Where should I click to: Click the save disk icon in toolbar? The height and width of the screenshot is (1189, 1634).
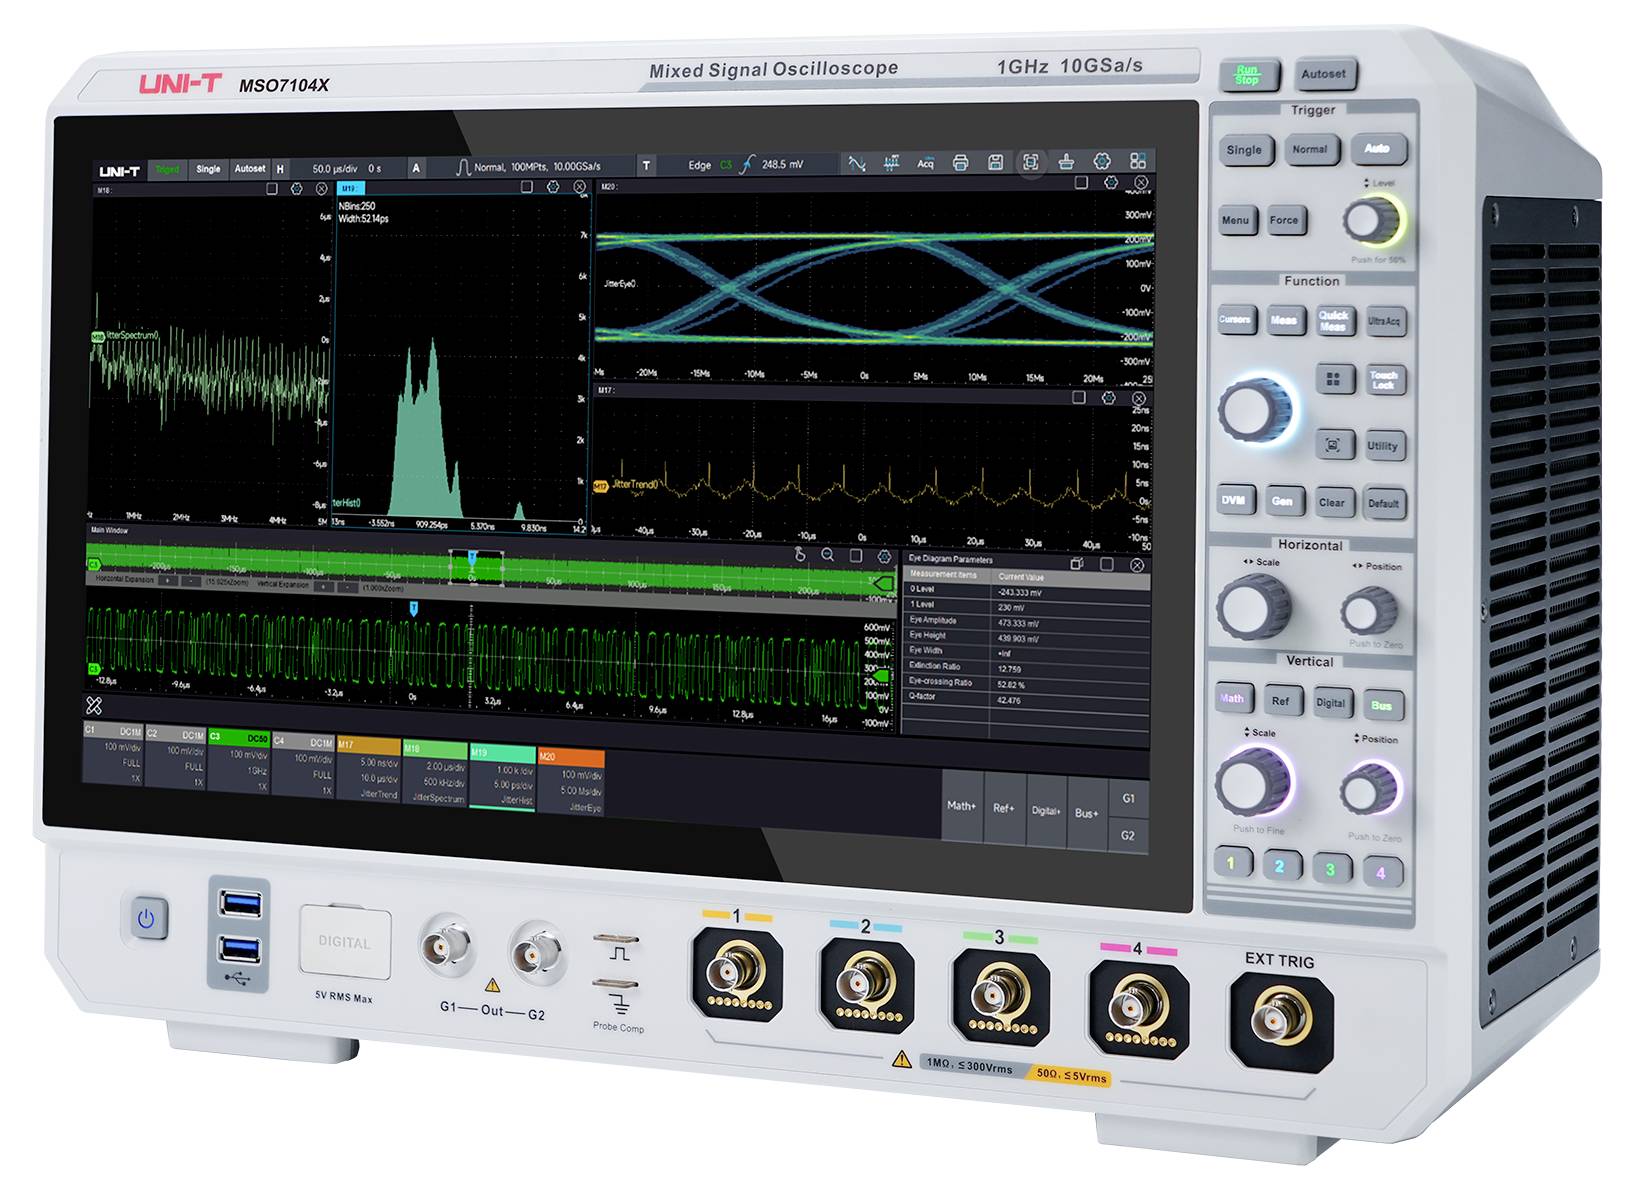995,163
